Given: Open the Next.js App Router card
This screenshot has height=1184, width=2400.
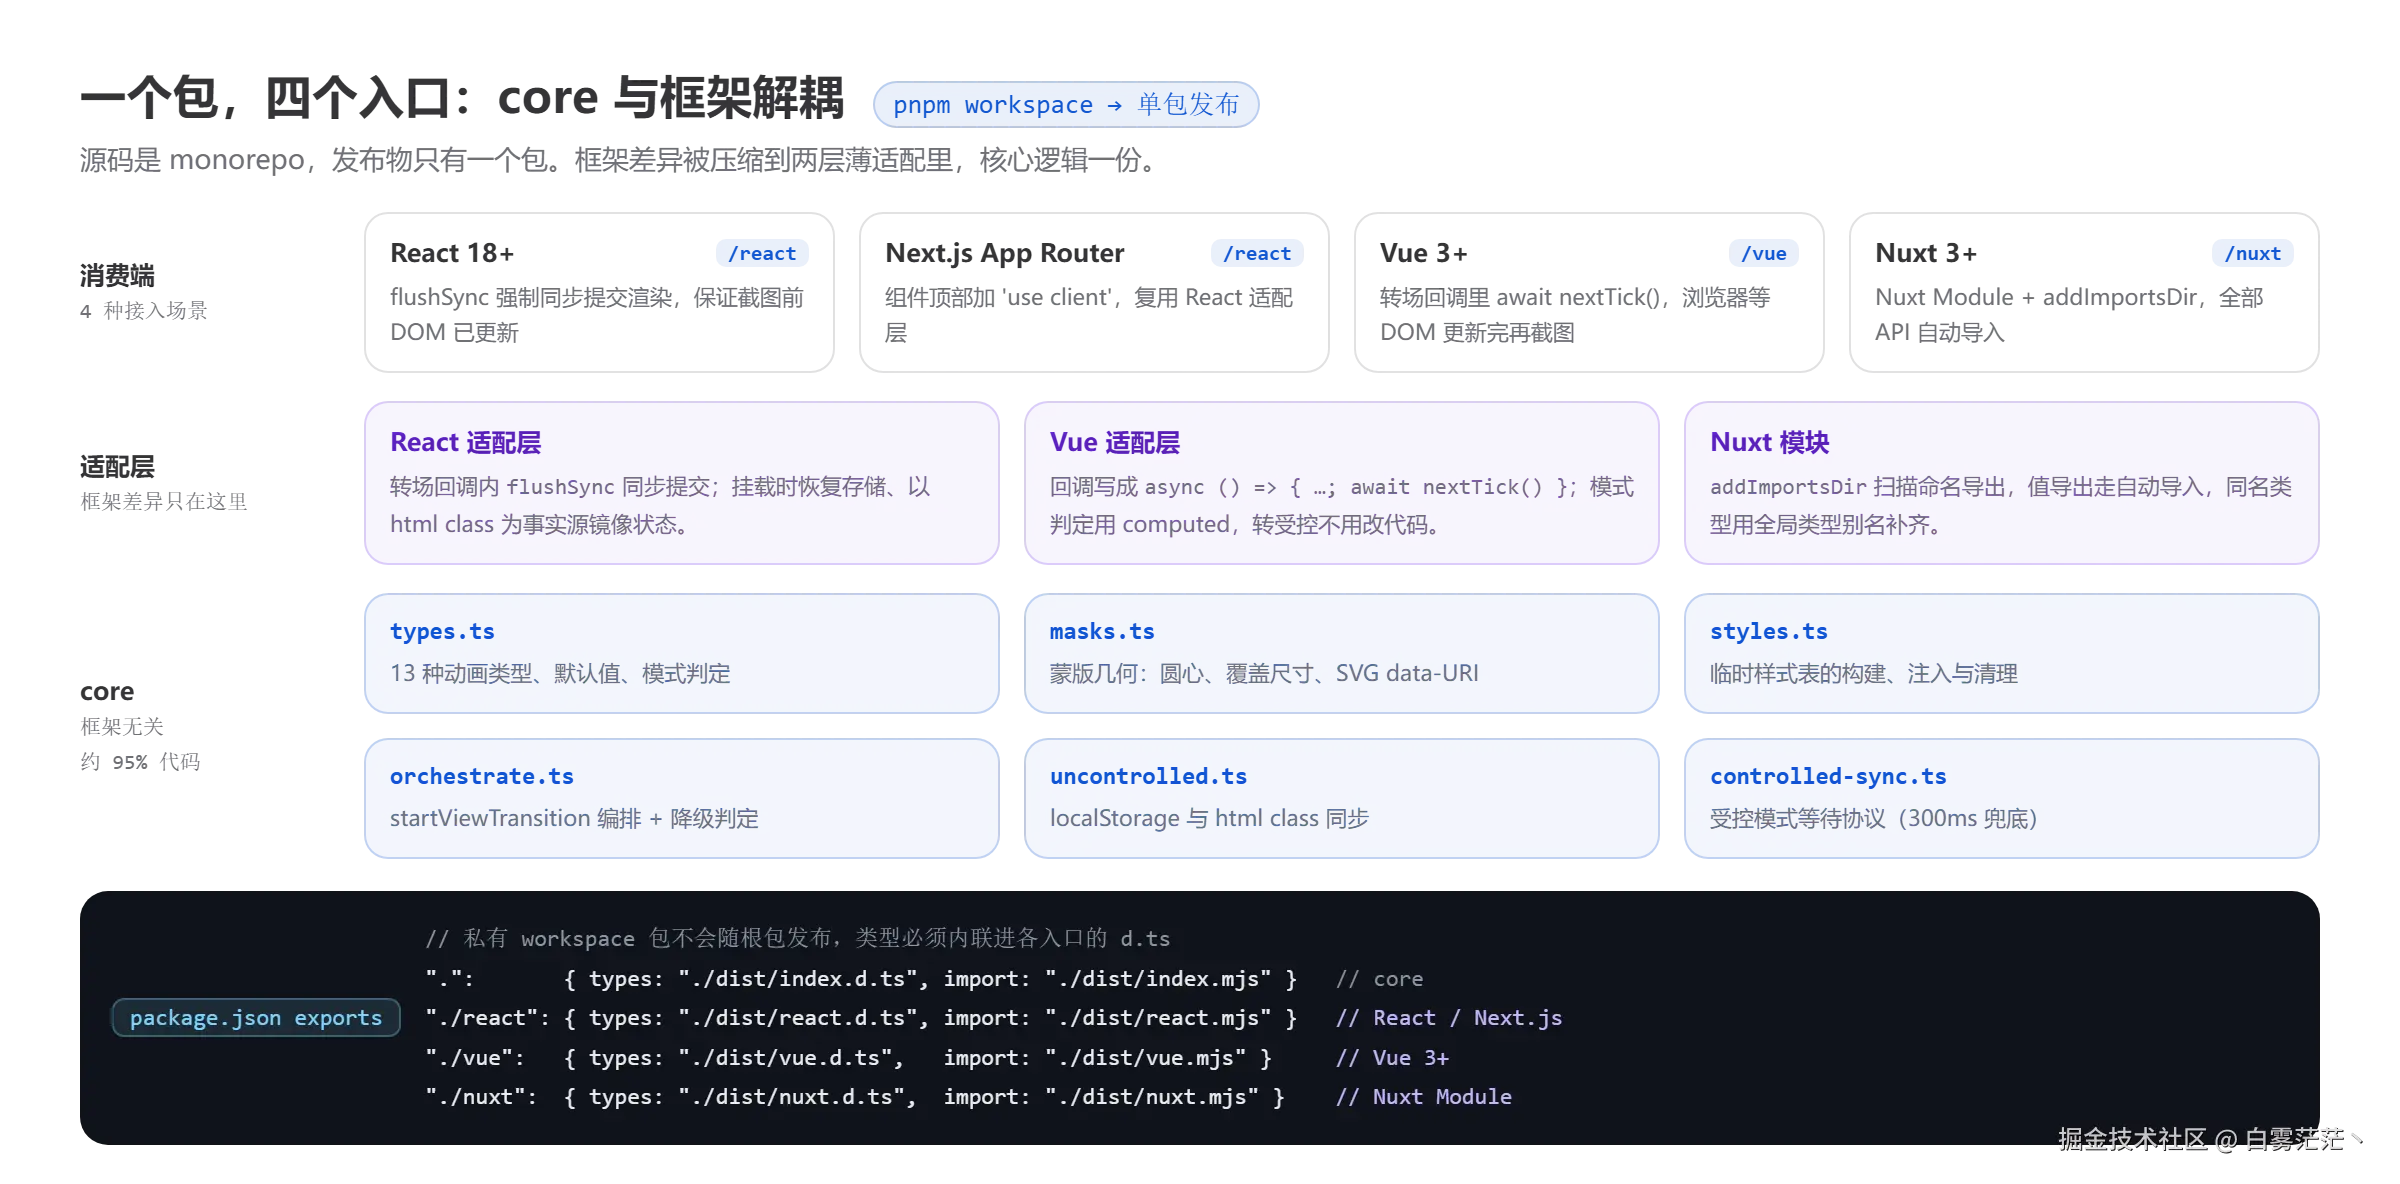Looking at the screenshot, I should 1094,292.
